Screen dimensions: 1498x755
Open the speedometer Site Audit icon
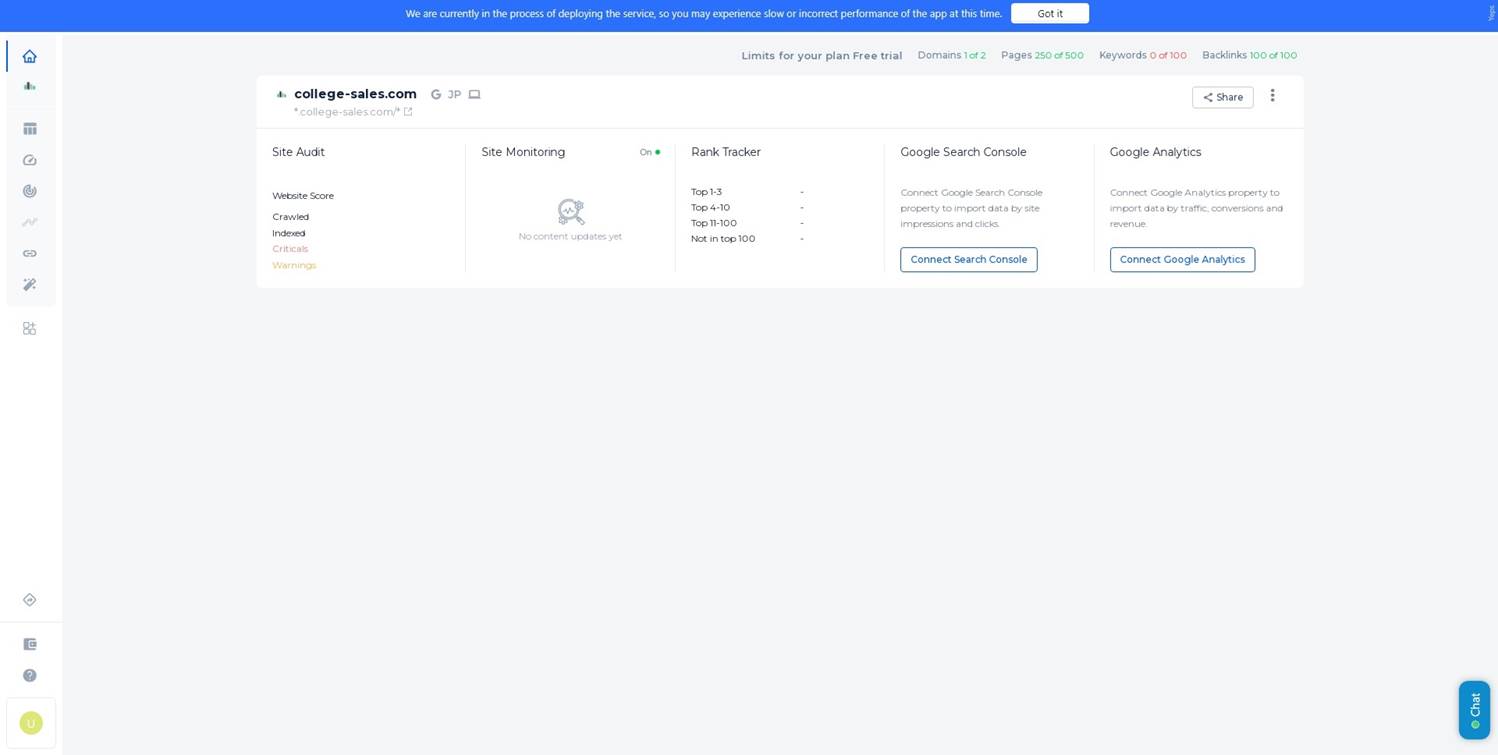tap(30, 160)
